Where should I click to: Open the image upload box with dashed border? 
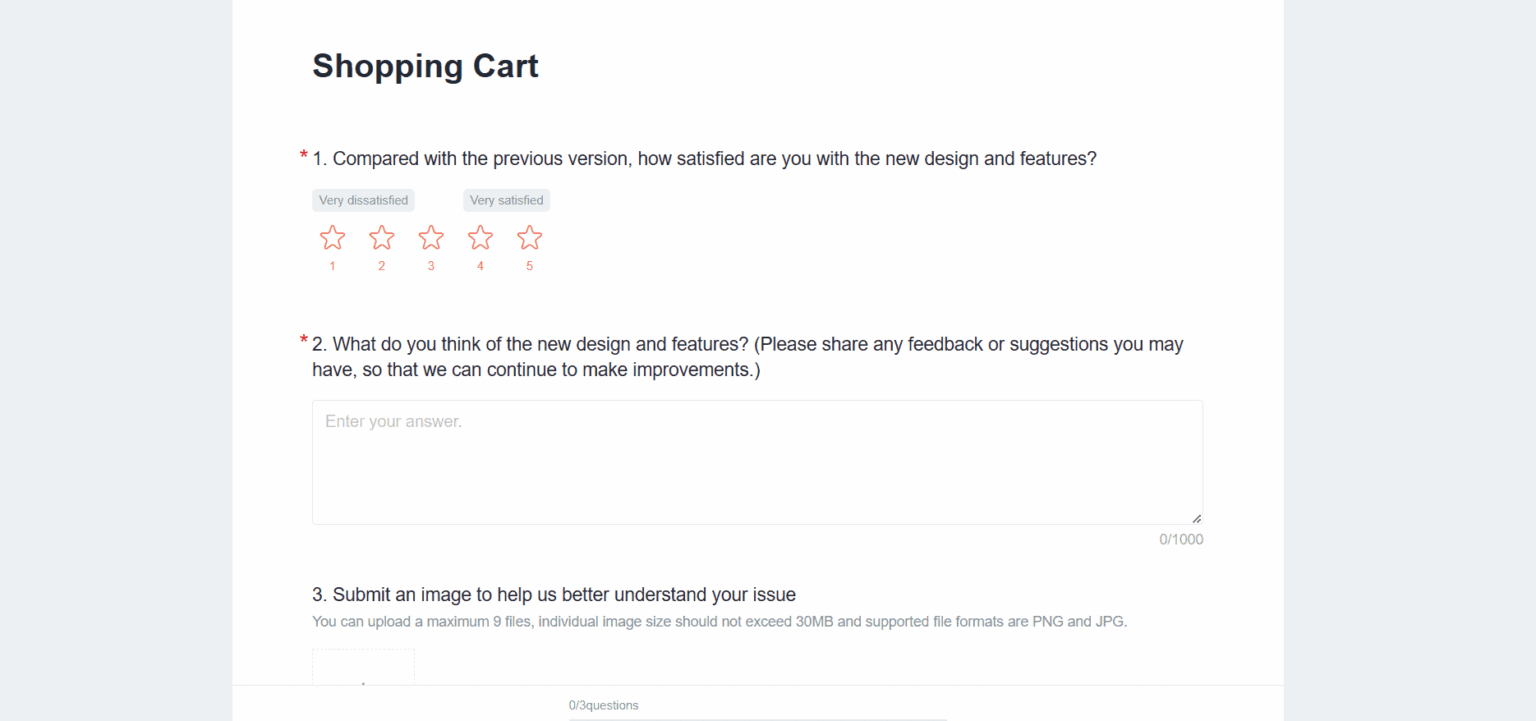pos(363,668)
